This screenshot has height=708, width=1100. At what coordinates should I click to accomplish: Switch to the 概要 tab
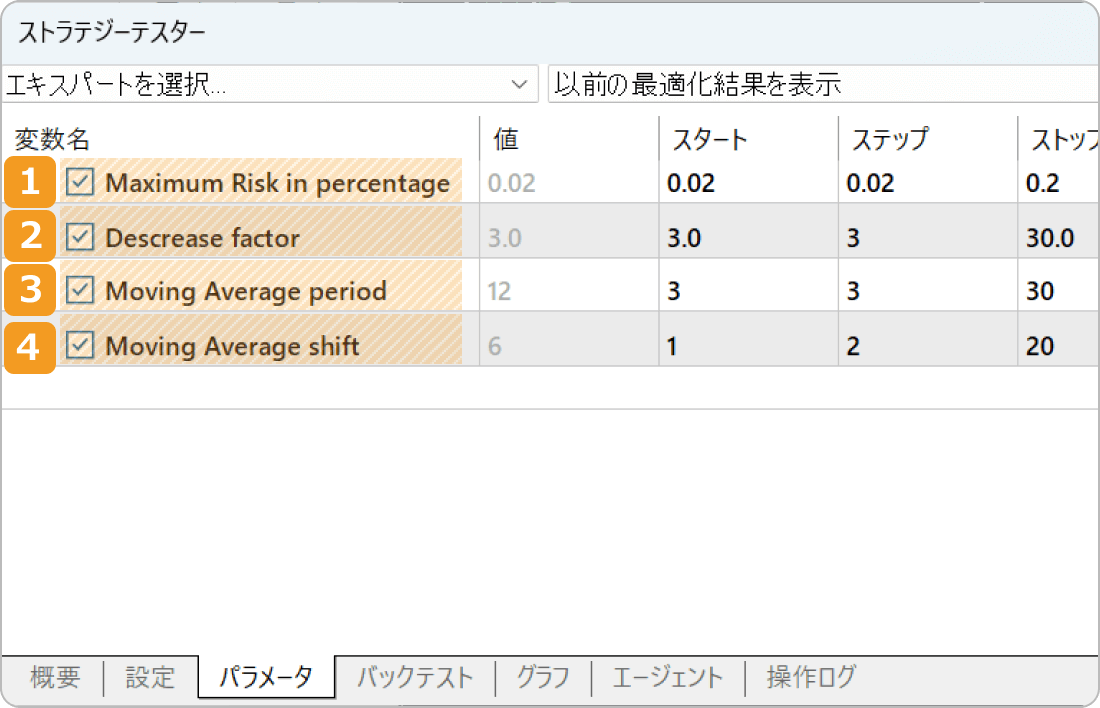coord(53,677)
